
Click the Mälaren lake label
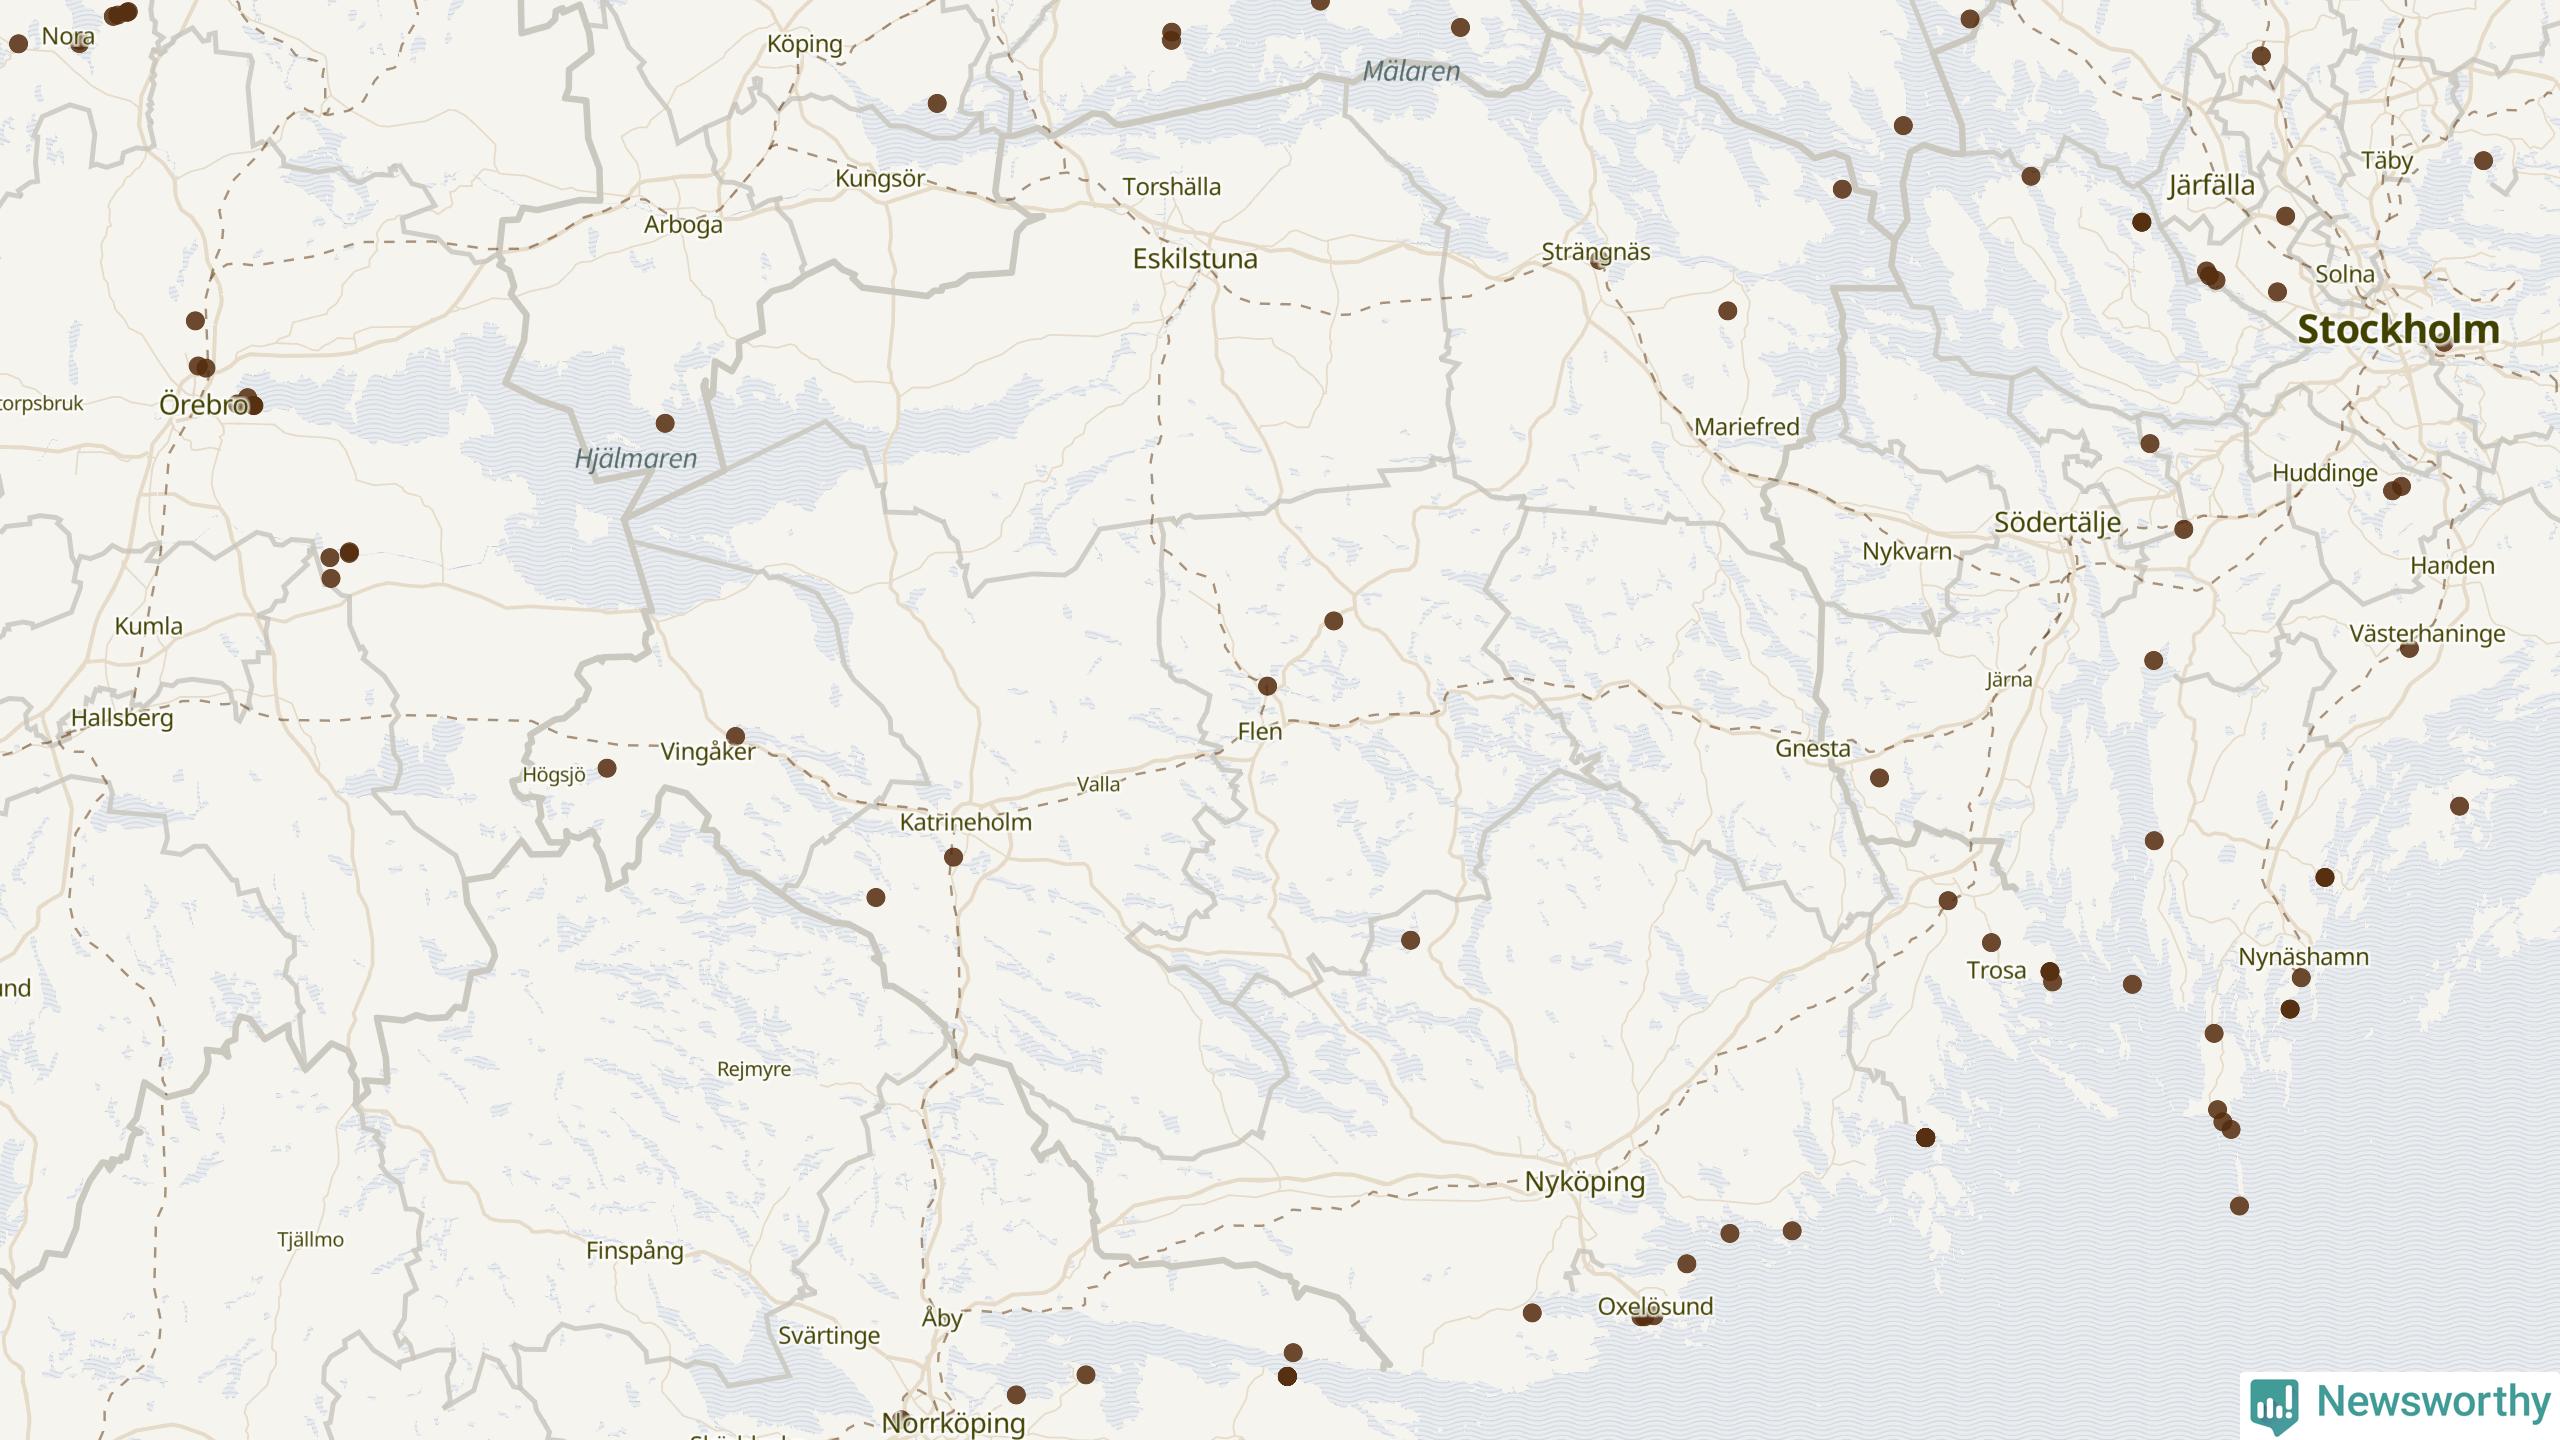click(1411, 71)
